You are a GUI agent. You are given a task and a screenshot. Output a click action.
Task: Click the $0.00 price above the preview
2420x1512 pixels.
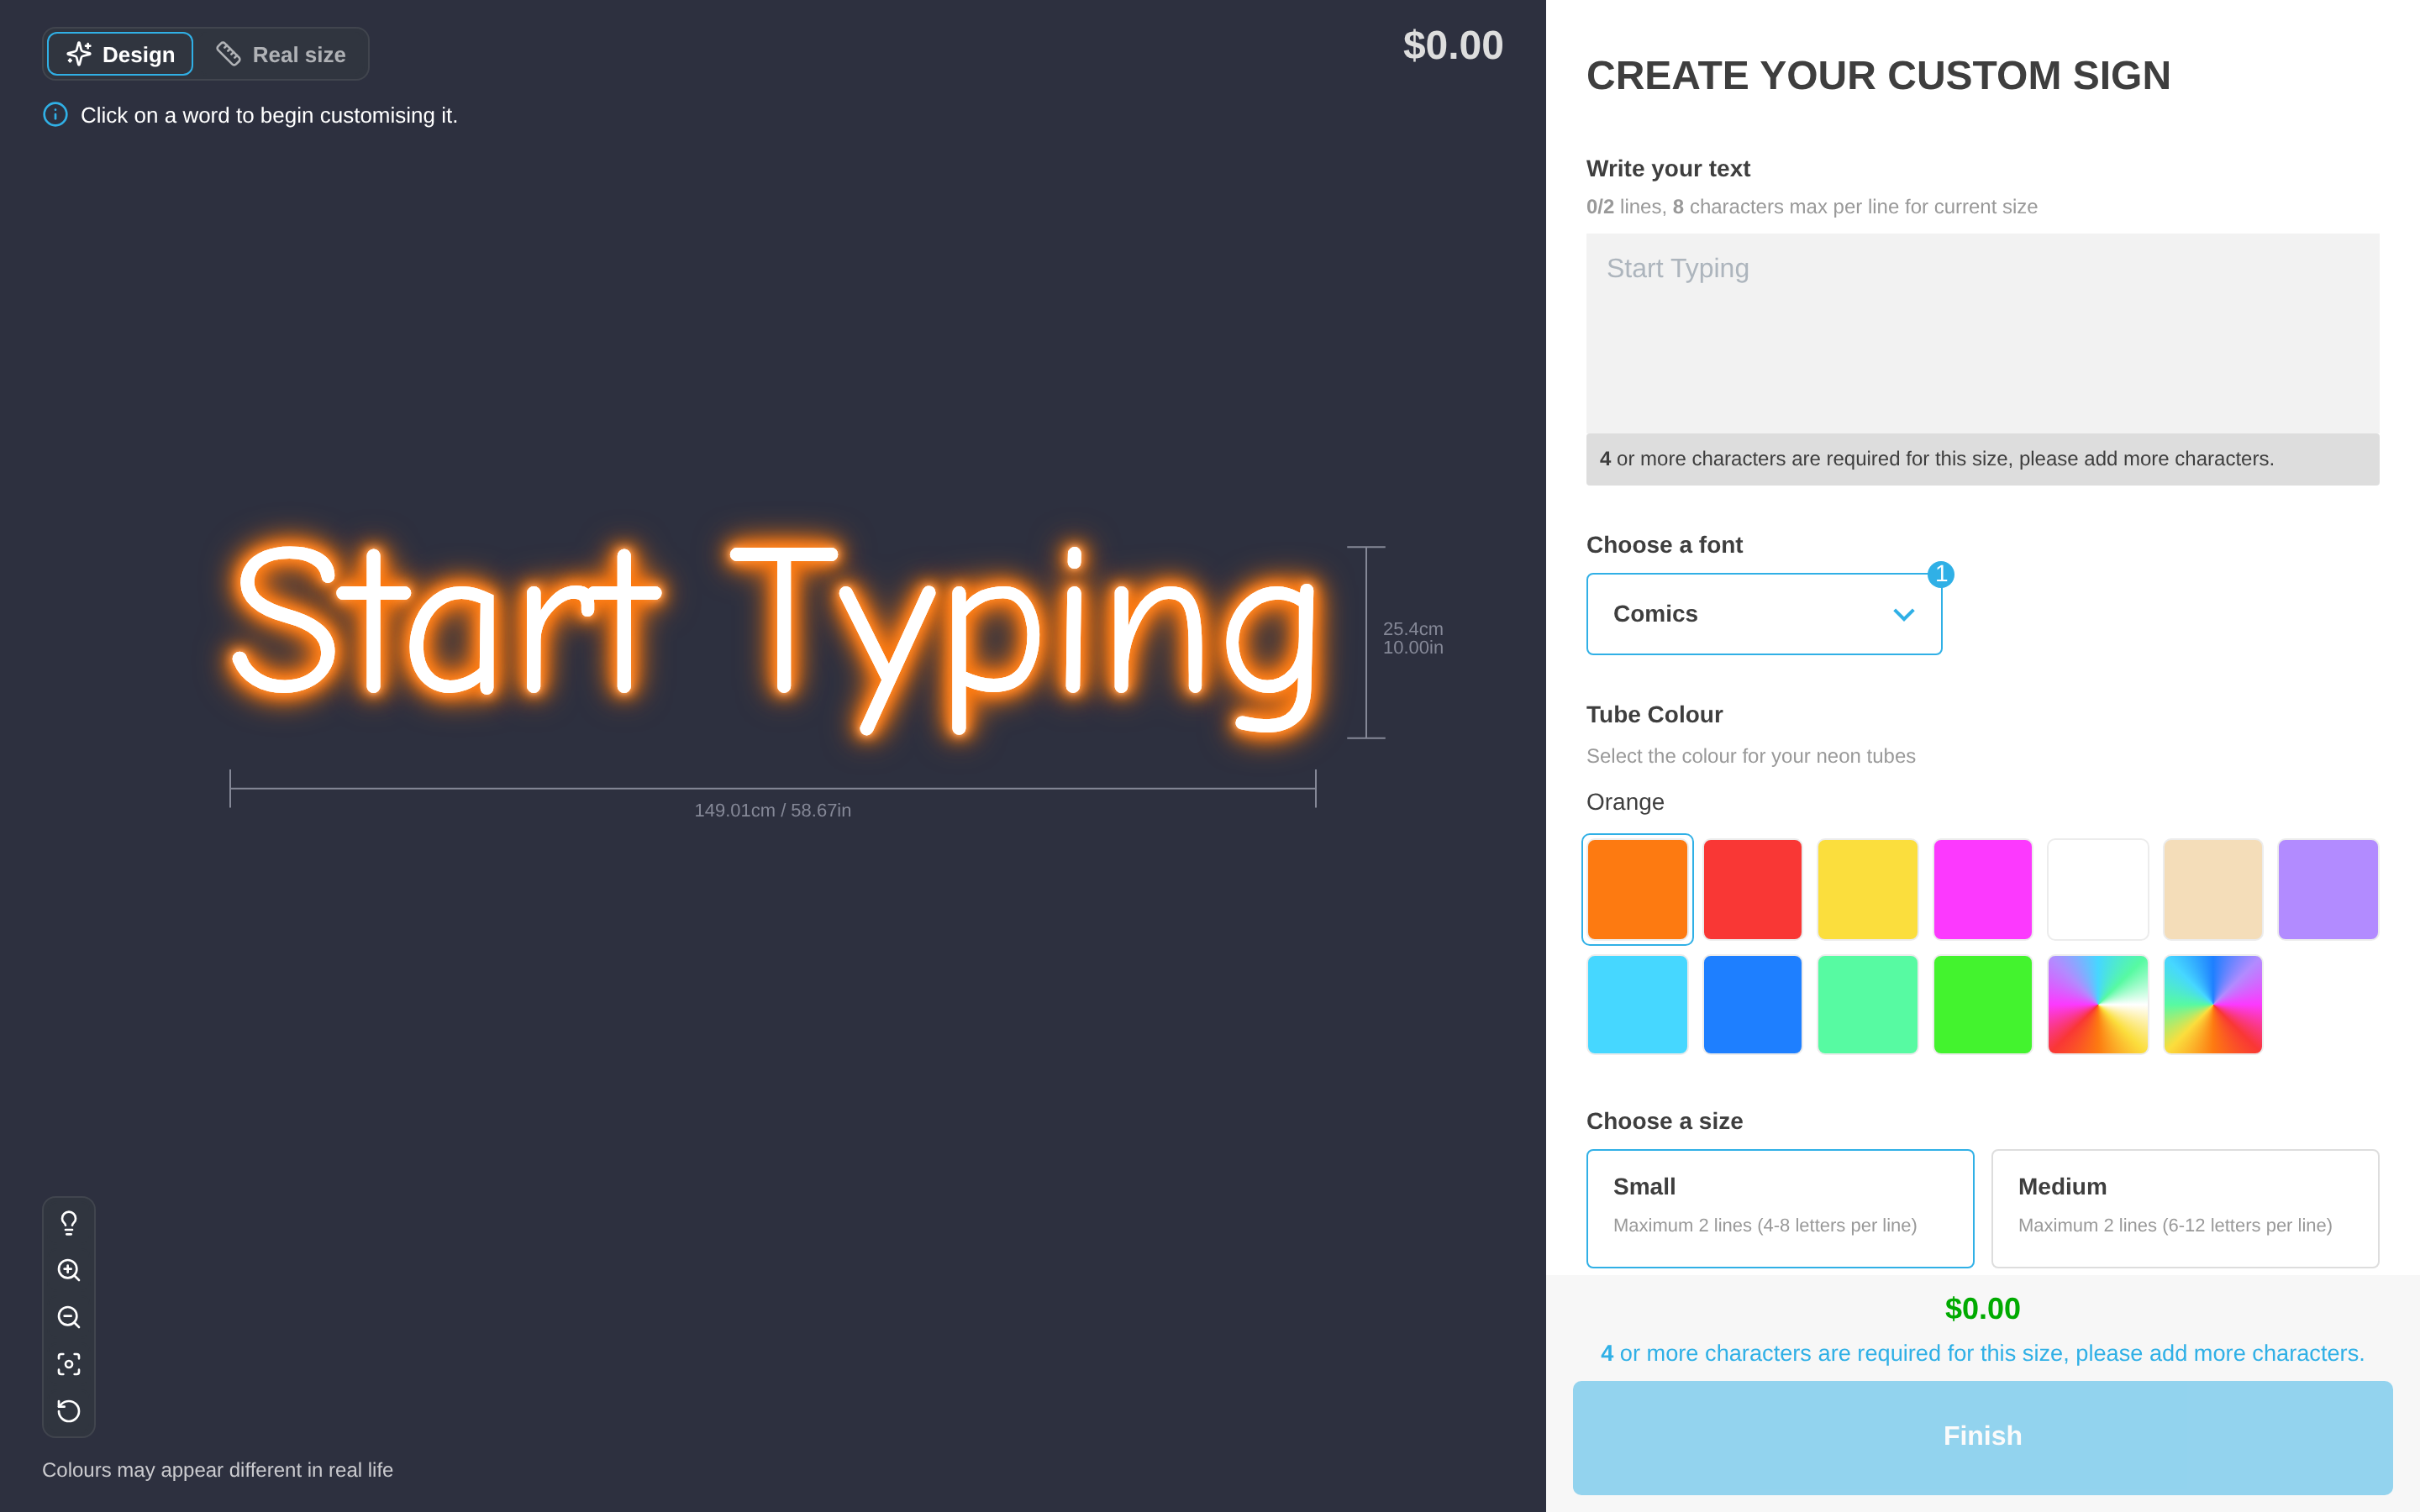[1453, 45]
